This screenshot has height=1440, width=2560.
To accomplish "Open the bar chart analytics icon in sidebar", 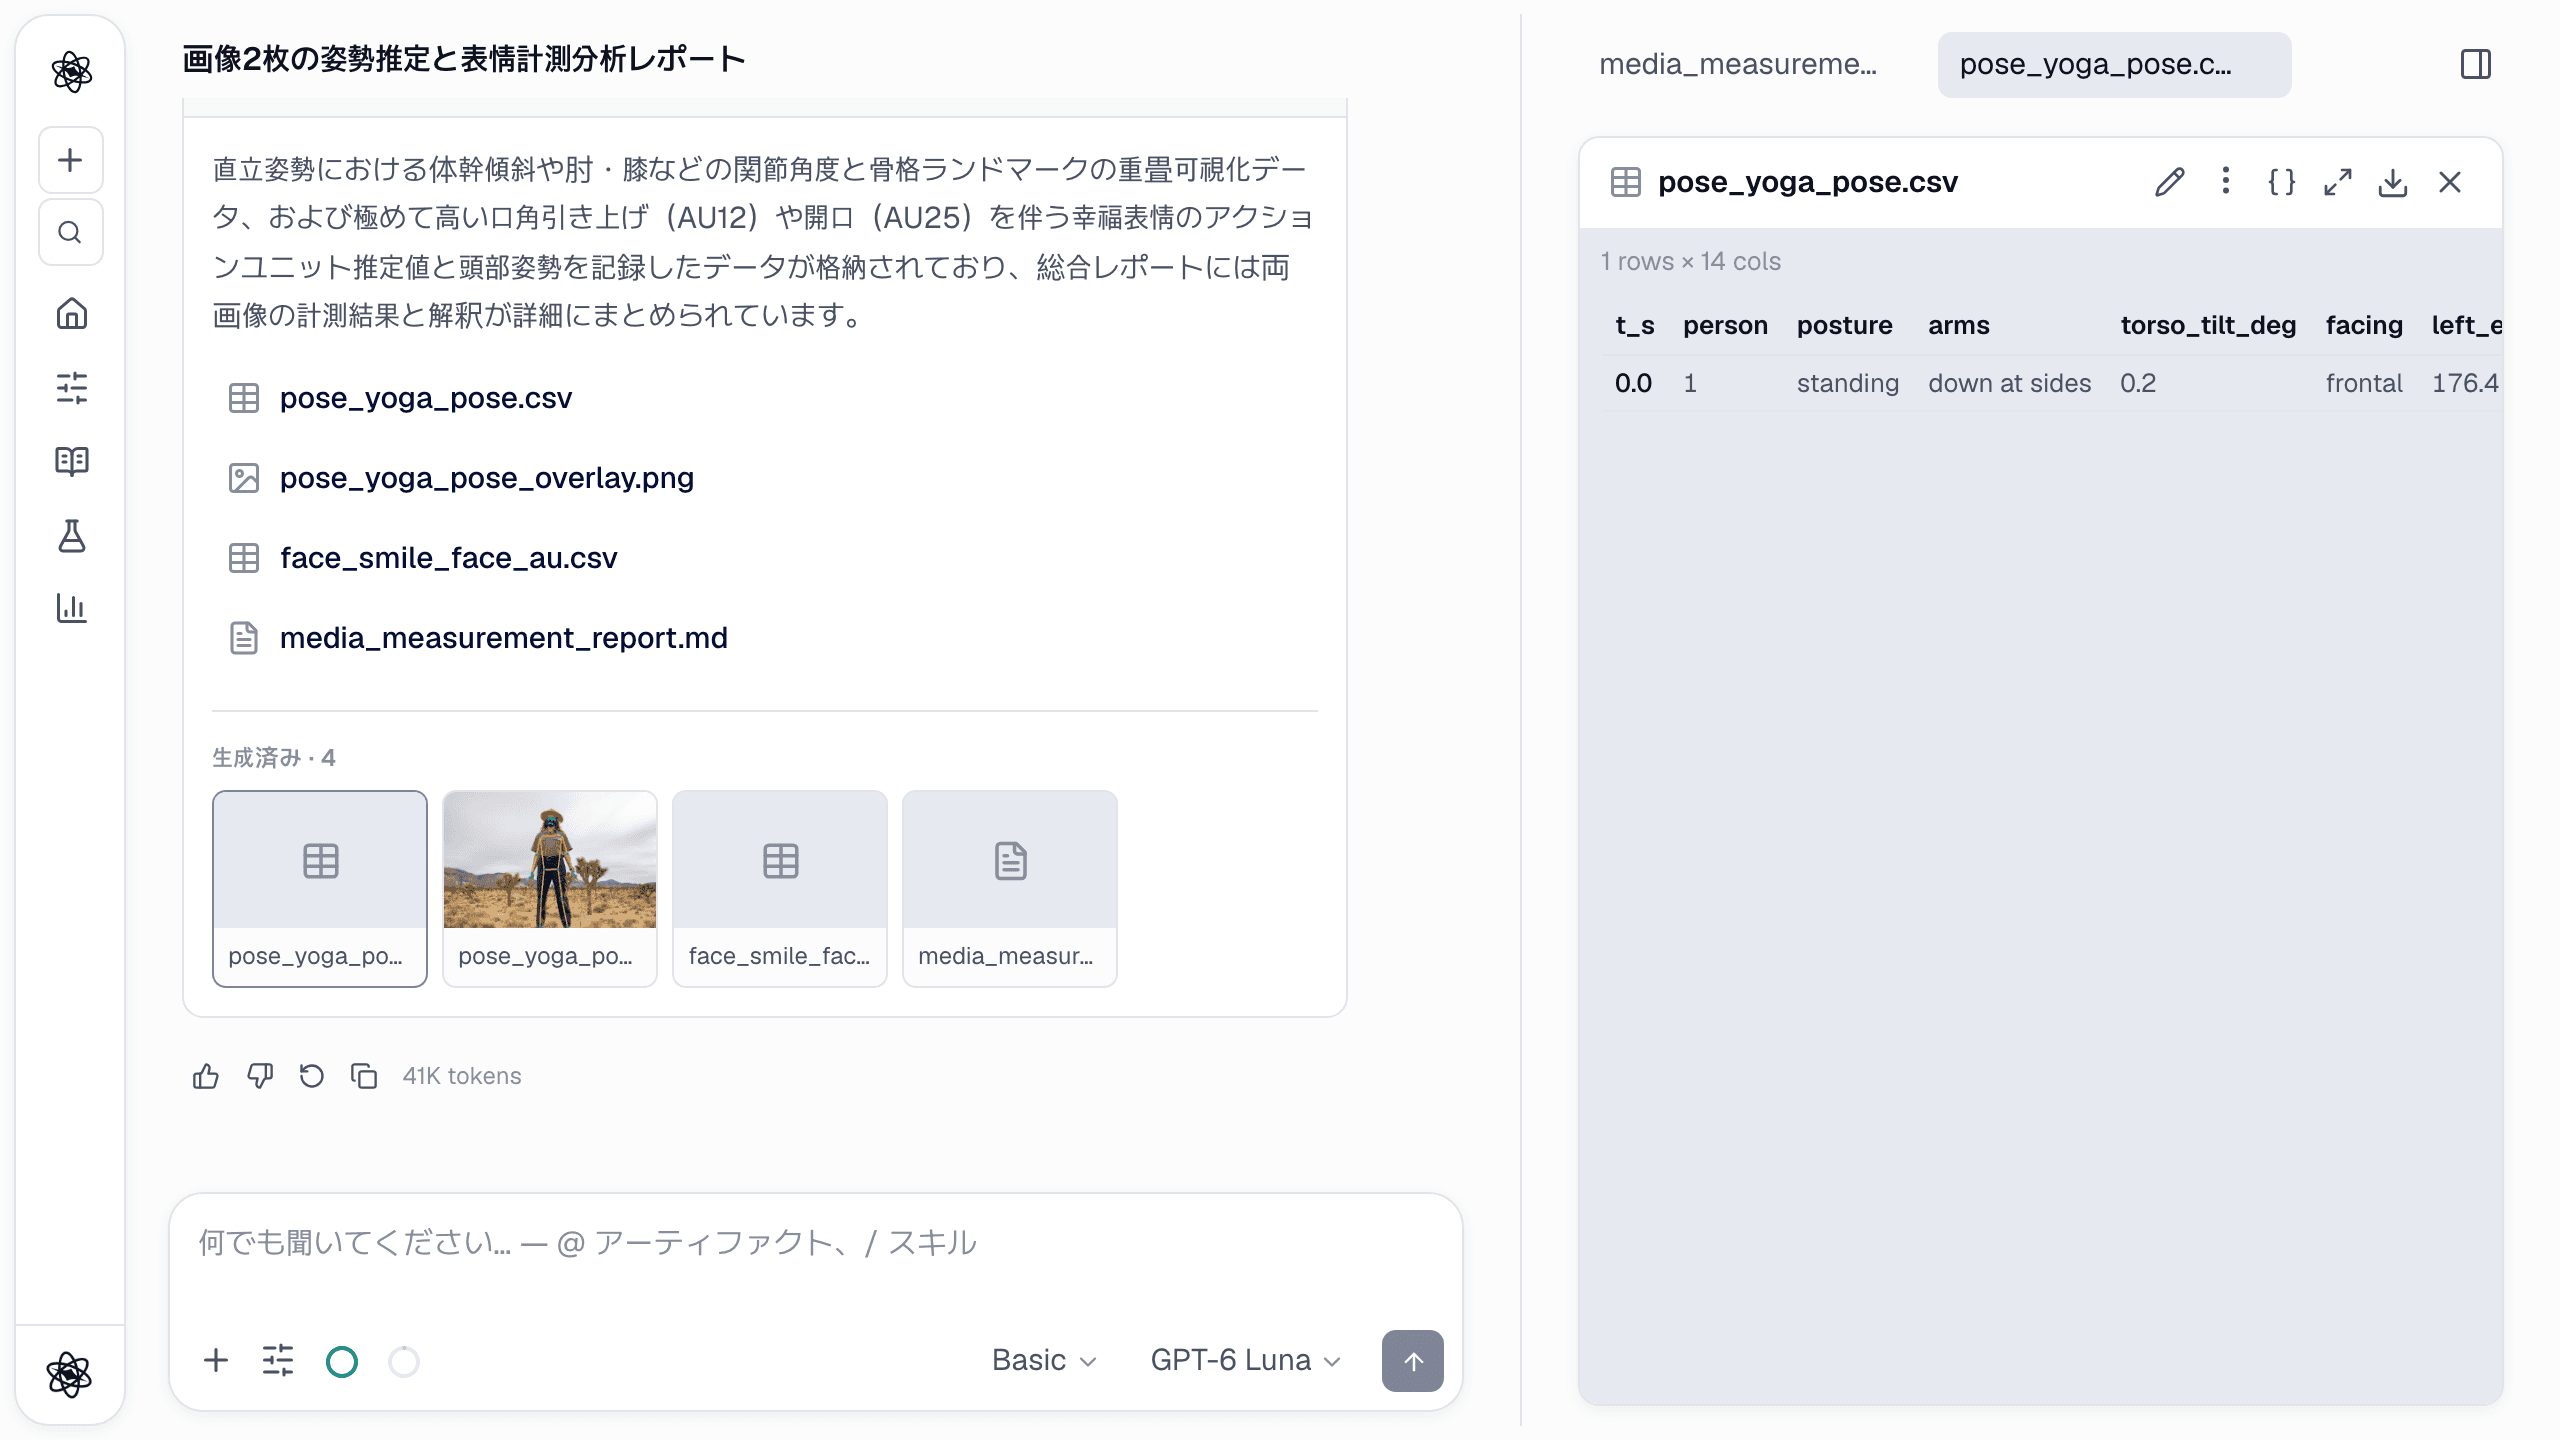I will [x=71, y=607].
